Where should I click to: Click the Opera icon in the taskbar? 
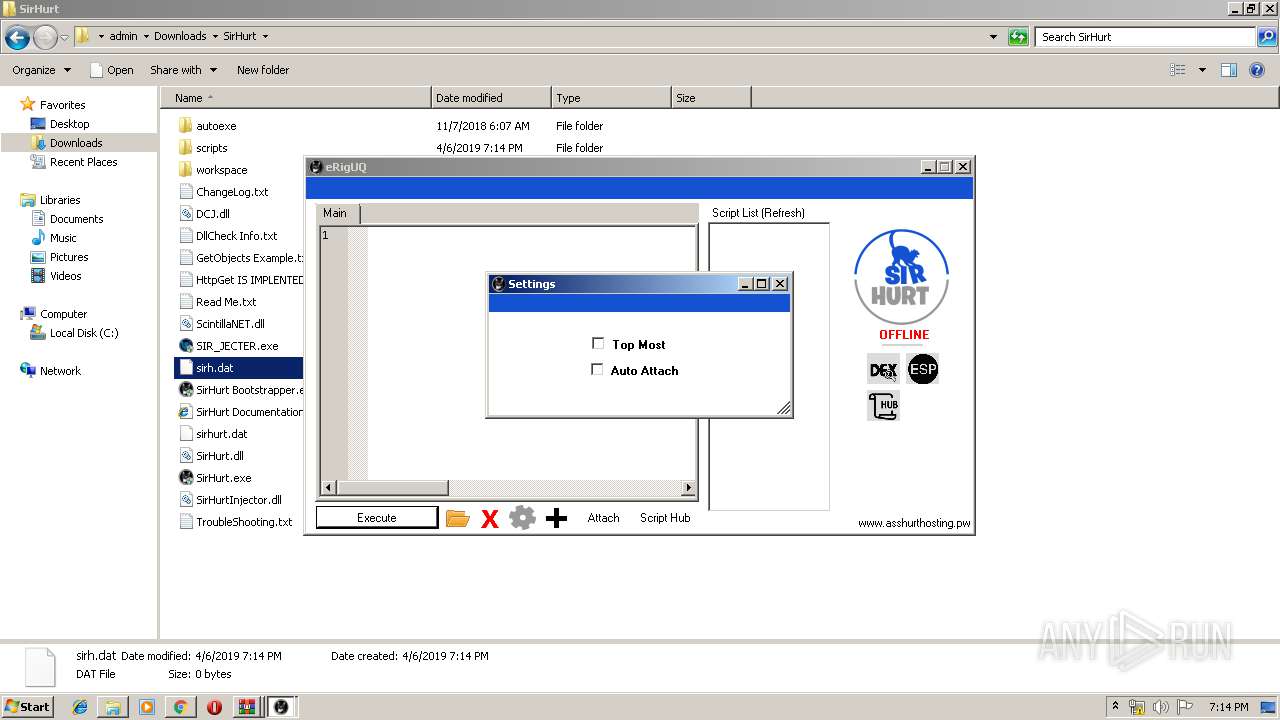(214, 707)
